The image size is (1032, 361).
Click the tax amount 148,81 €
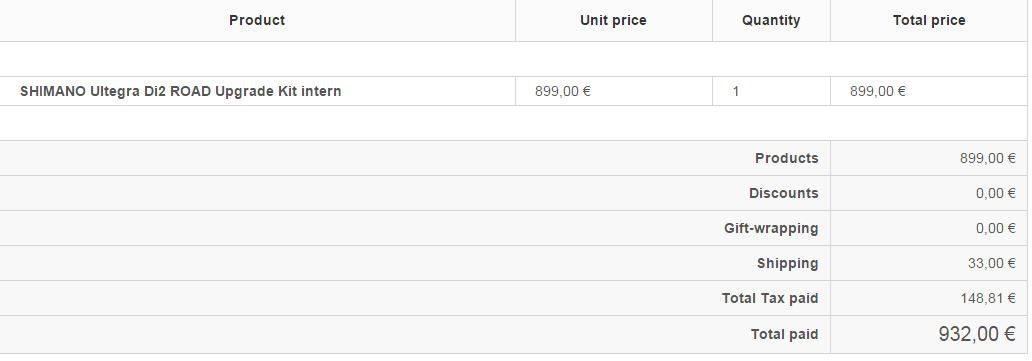tap(987, 298)
